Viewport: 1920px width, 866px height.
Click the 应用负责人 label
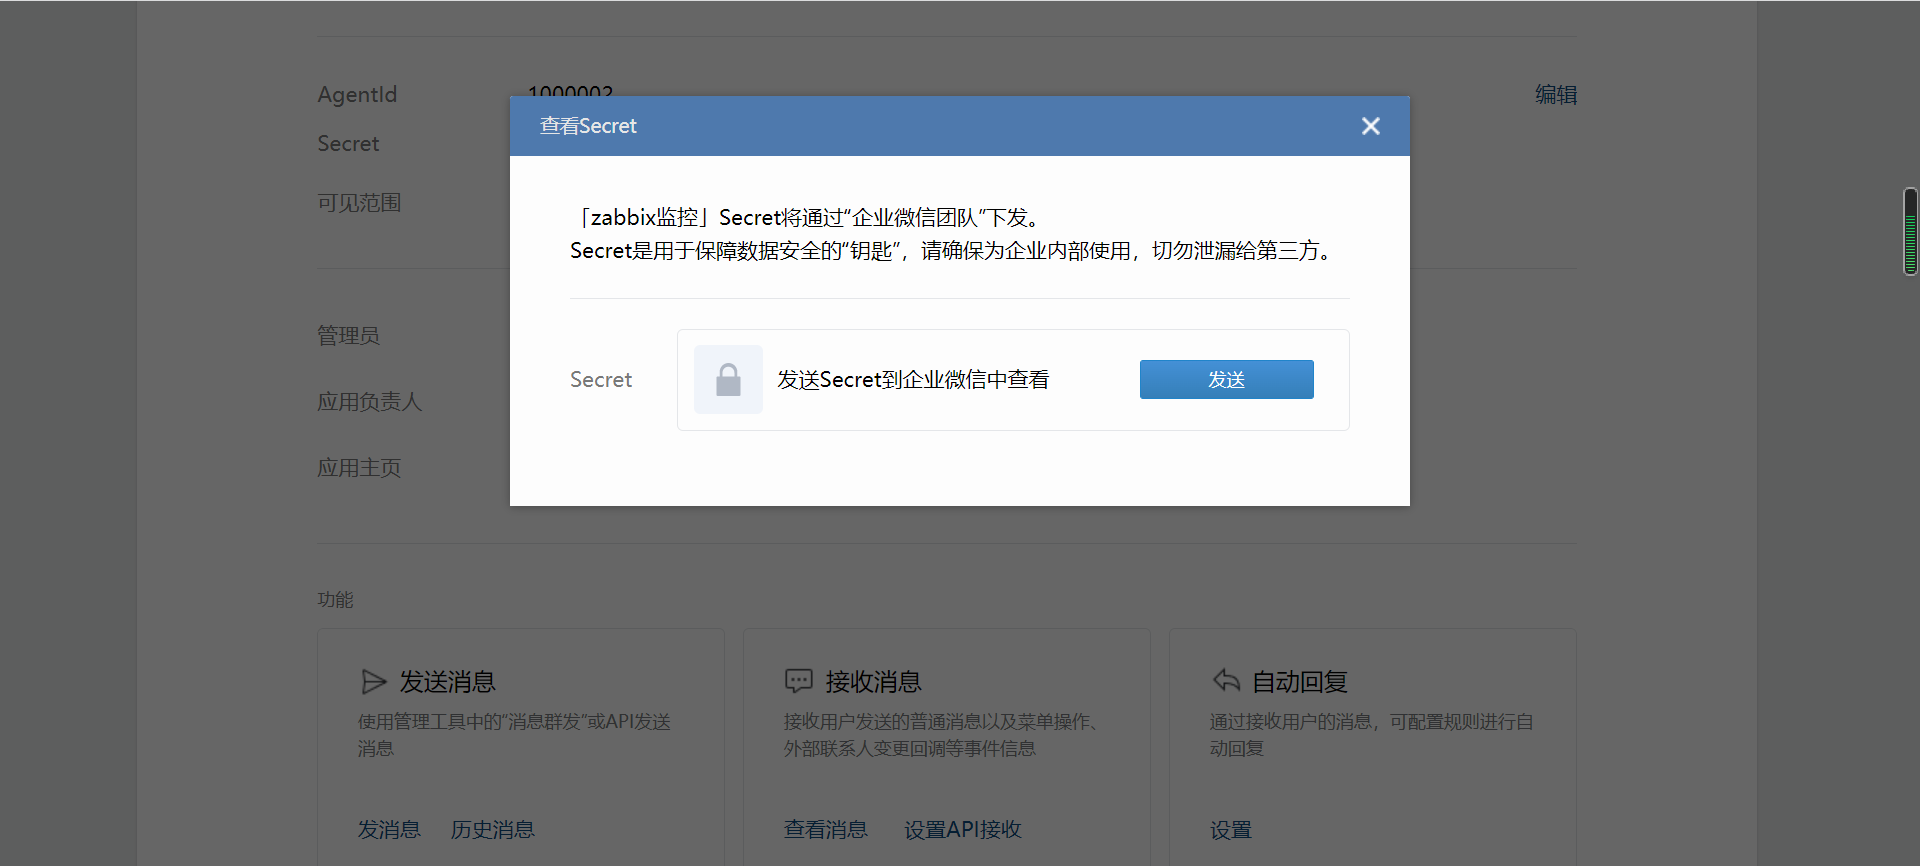click(x=369, y=402)
